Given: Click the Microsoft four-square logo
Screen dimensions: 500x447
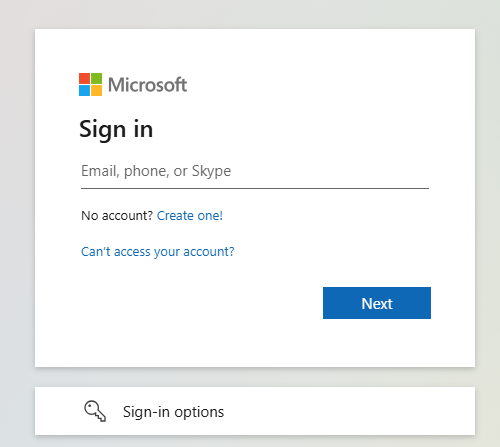Looking at the screenshot, I should pos(90,84).
